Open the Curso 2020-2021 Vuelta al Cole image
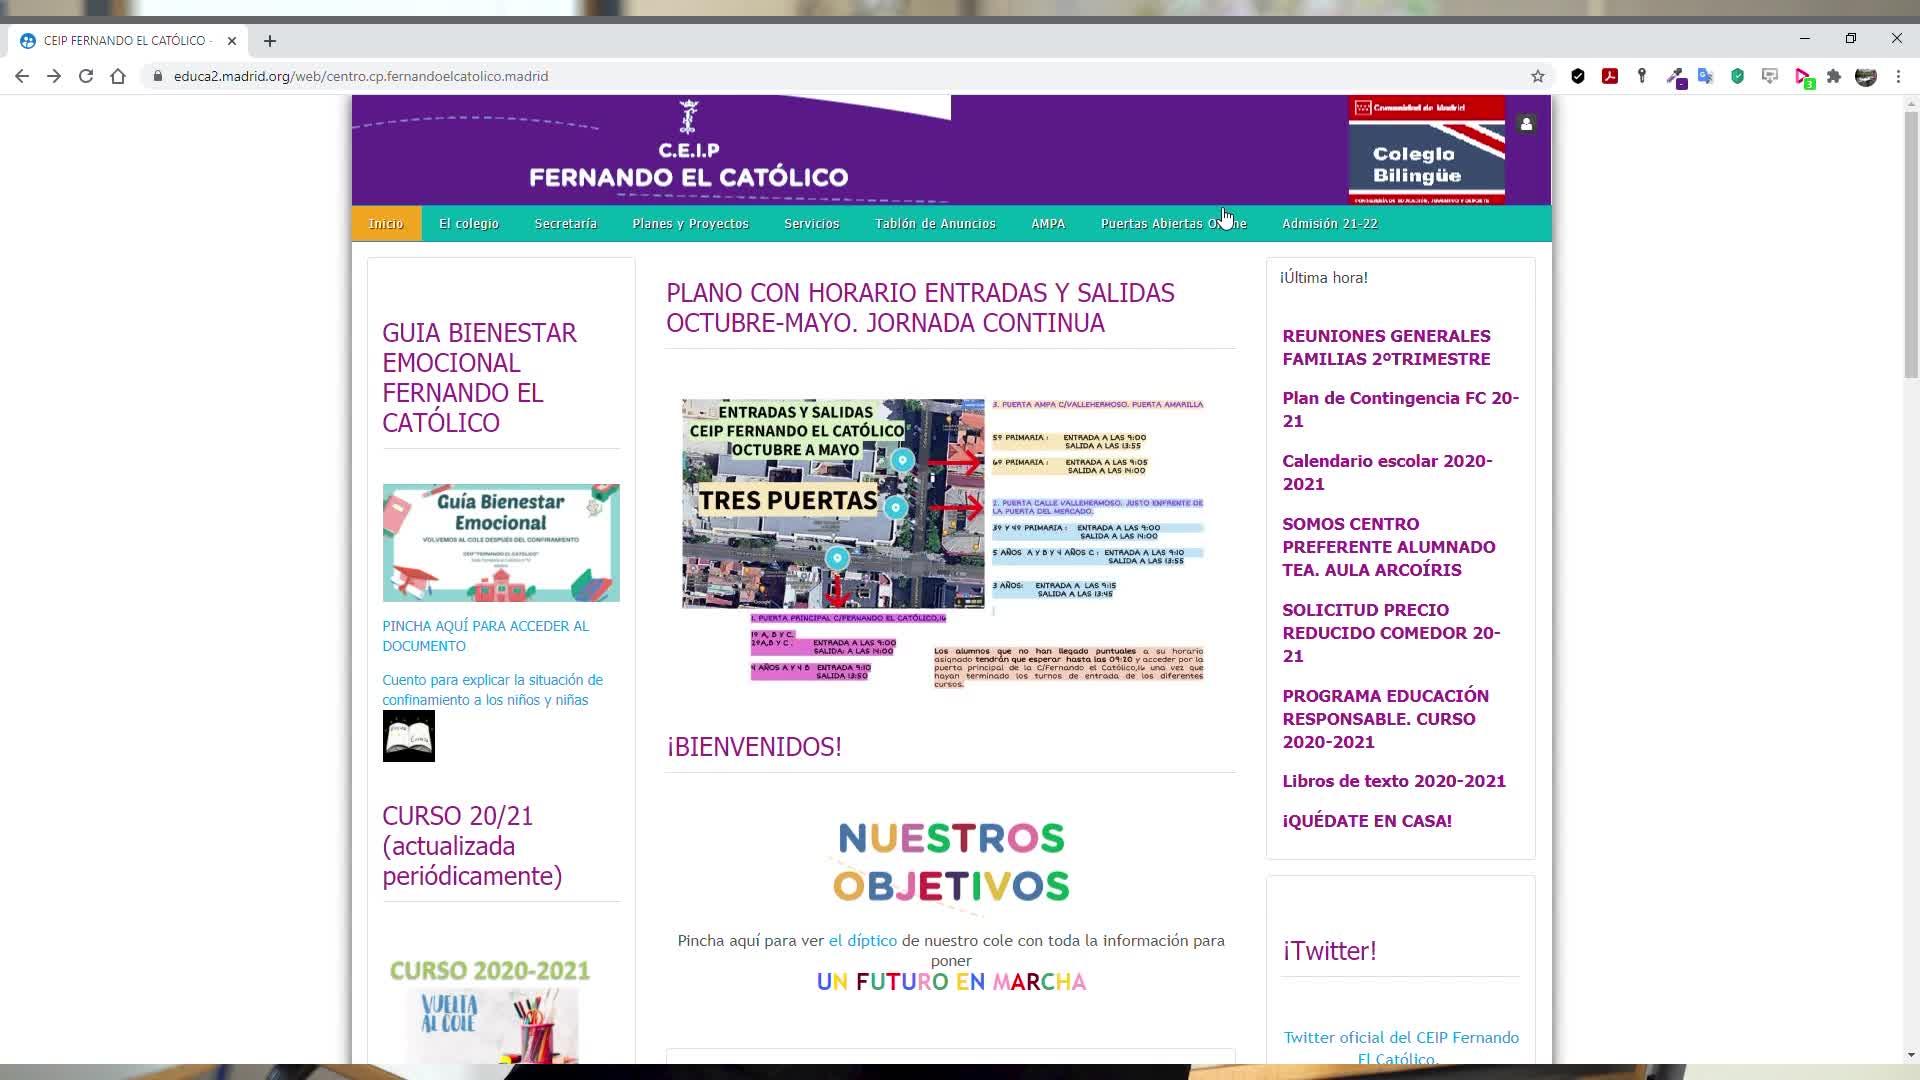 [x=490, y=1011]
